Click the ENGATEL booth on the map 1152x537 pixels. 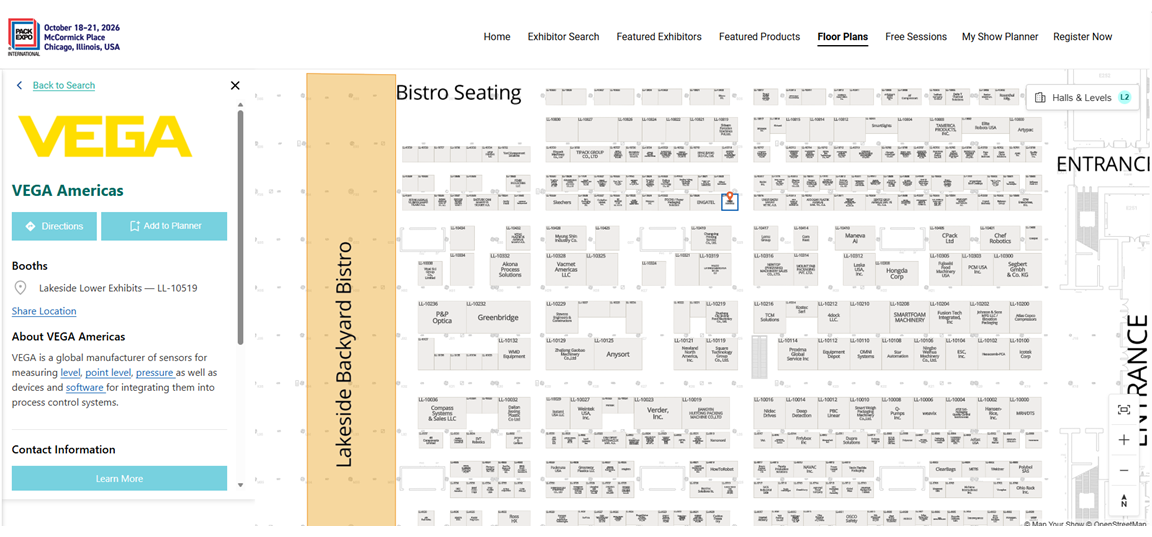(705, 203)
